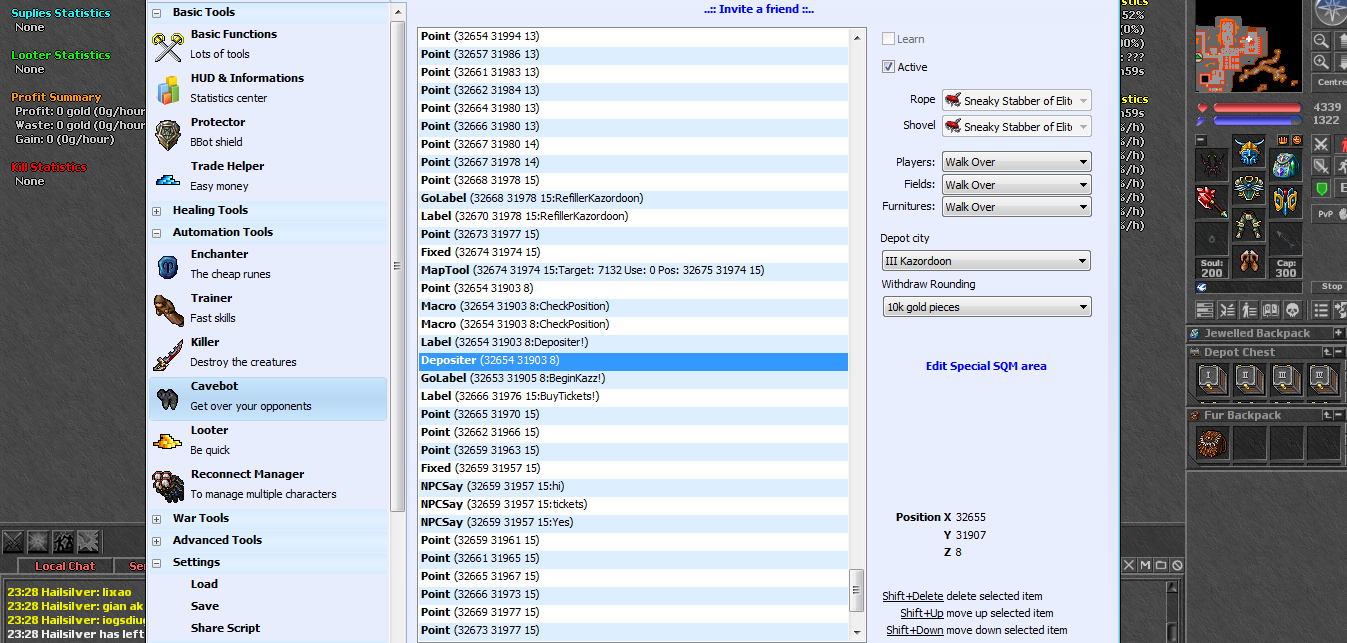Select Share Script under Settings
The image size is (1347, 643).
pos(225,628)
